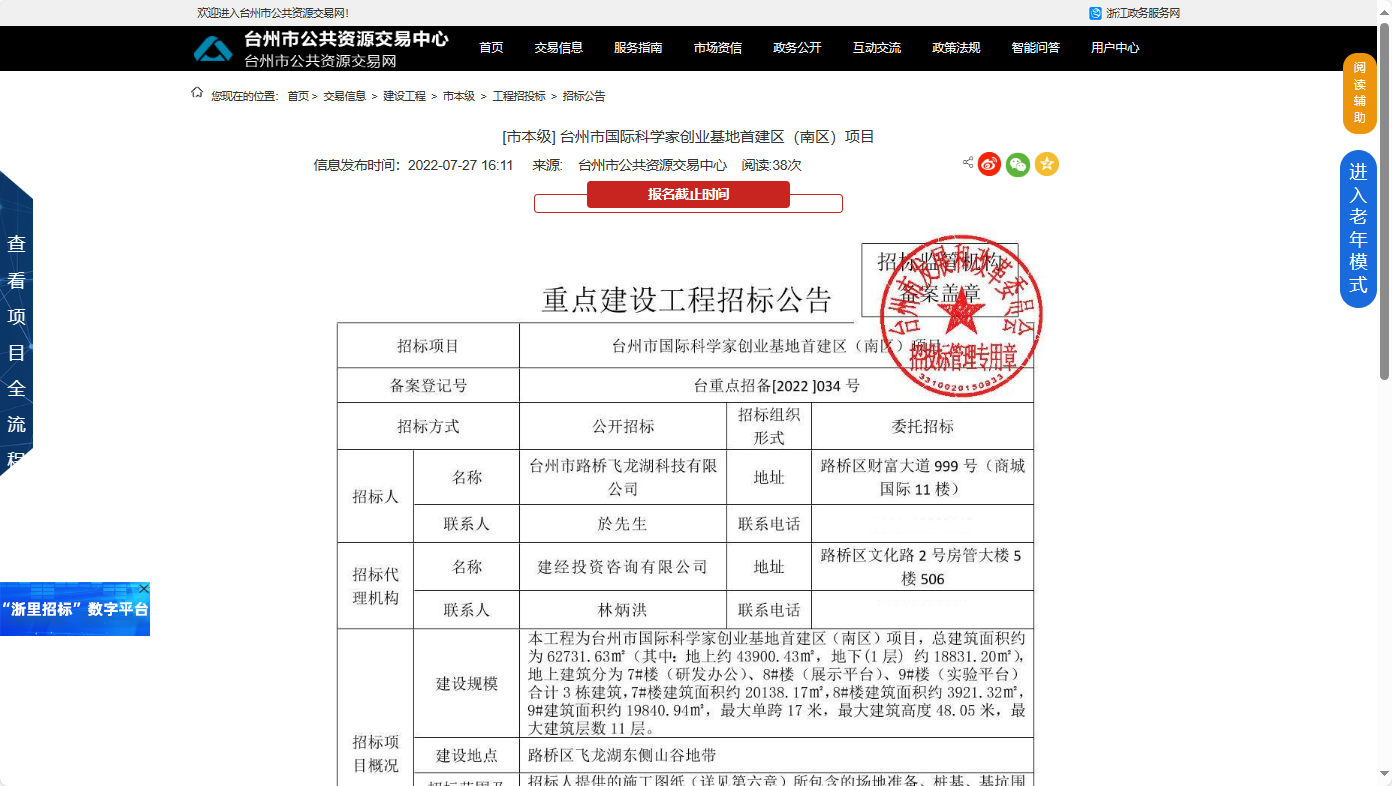Click the 信息发布时间 2022-07-27 16:11 text
This screenshot has width=1392, height=786.
pyautogui.click(x=413, y=165)
